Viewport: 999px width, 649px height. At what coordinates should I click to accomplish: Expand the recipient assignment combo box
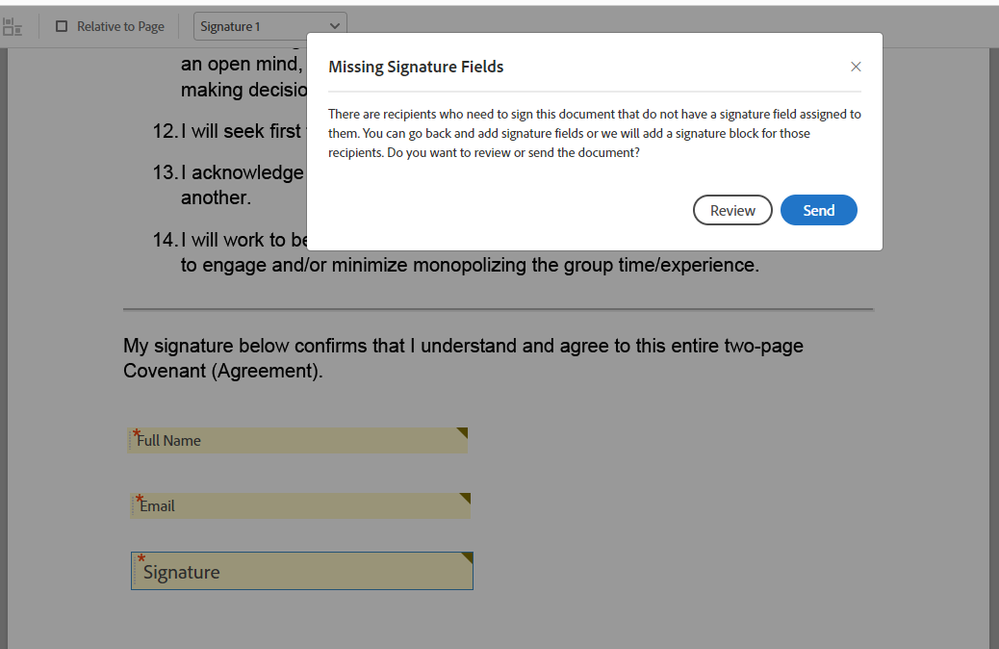click(x=270, y=25)
